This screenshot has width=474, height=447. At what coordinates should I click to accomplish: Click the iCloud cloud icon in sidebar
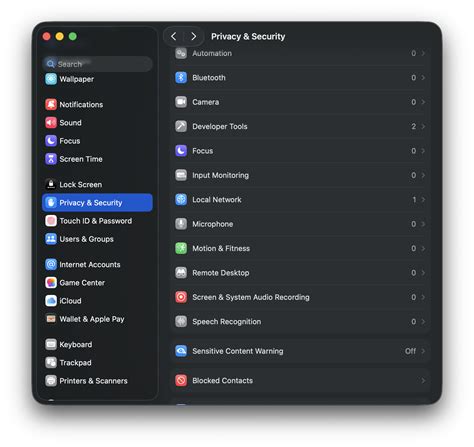[x=51, y=301]
